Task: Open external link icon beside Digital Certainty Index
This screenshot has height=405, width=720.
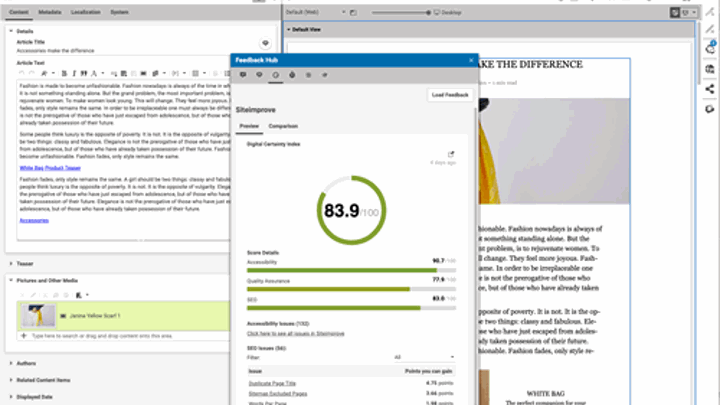Action: 451,154
